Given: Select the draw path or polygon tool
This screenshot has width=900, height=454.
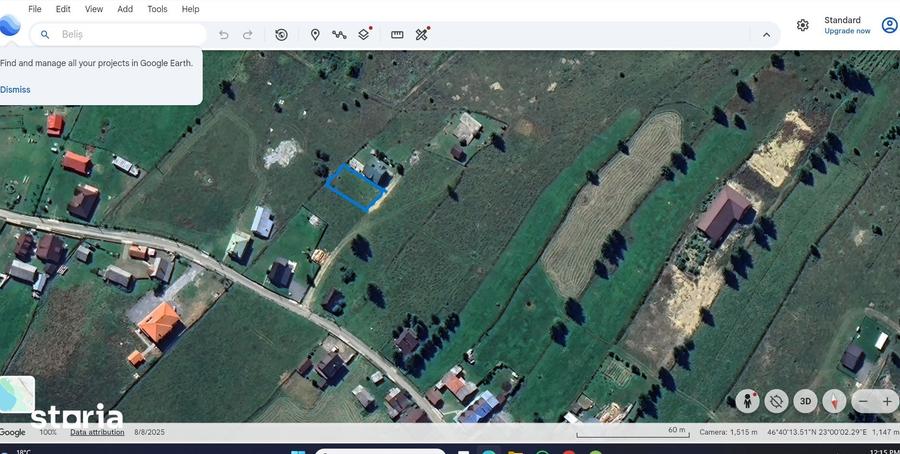Looking at the screenshot, I should 339,34.
